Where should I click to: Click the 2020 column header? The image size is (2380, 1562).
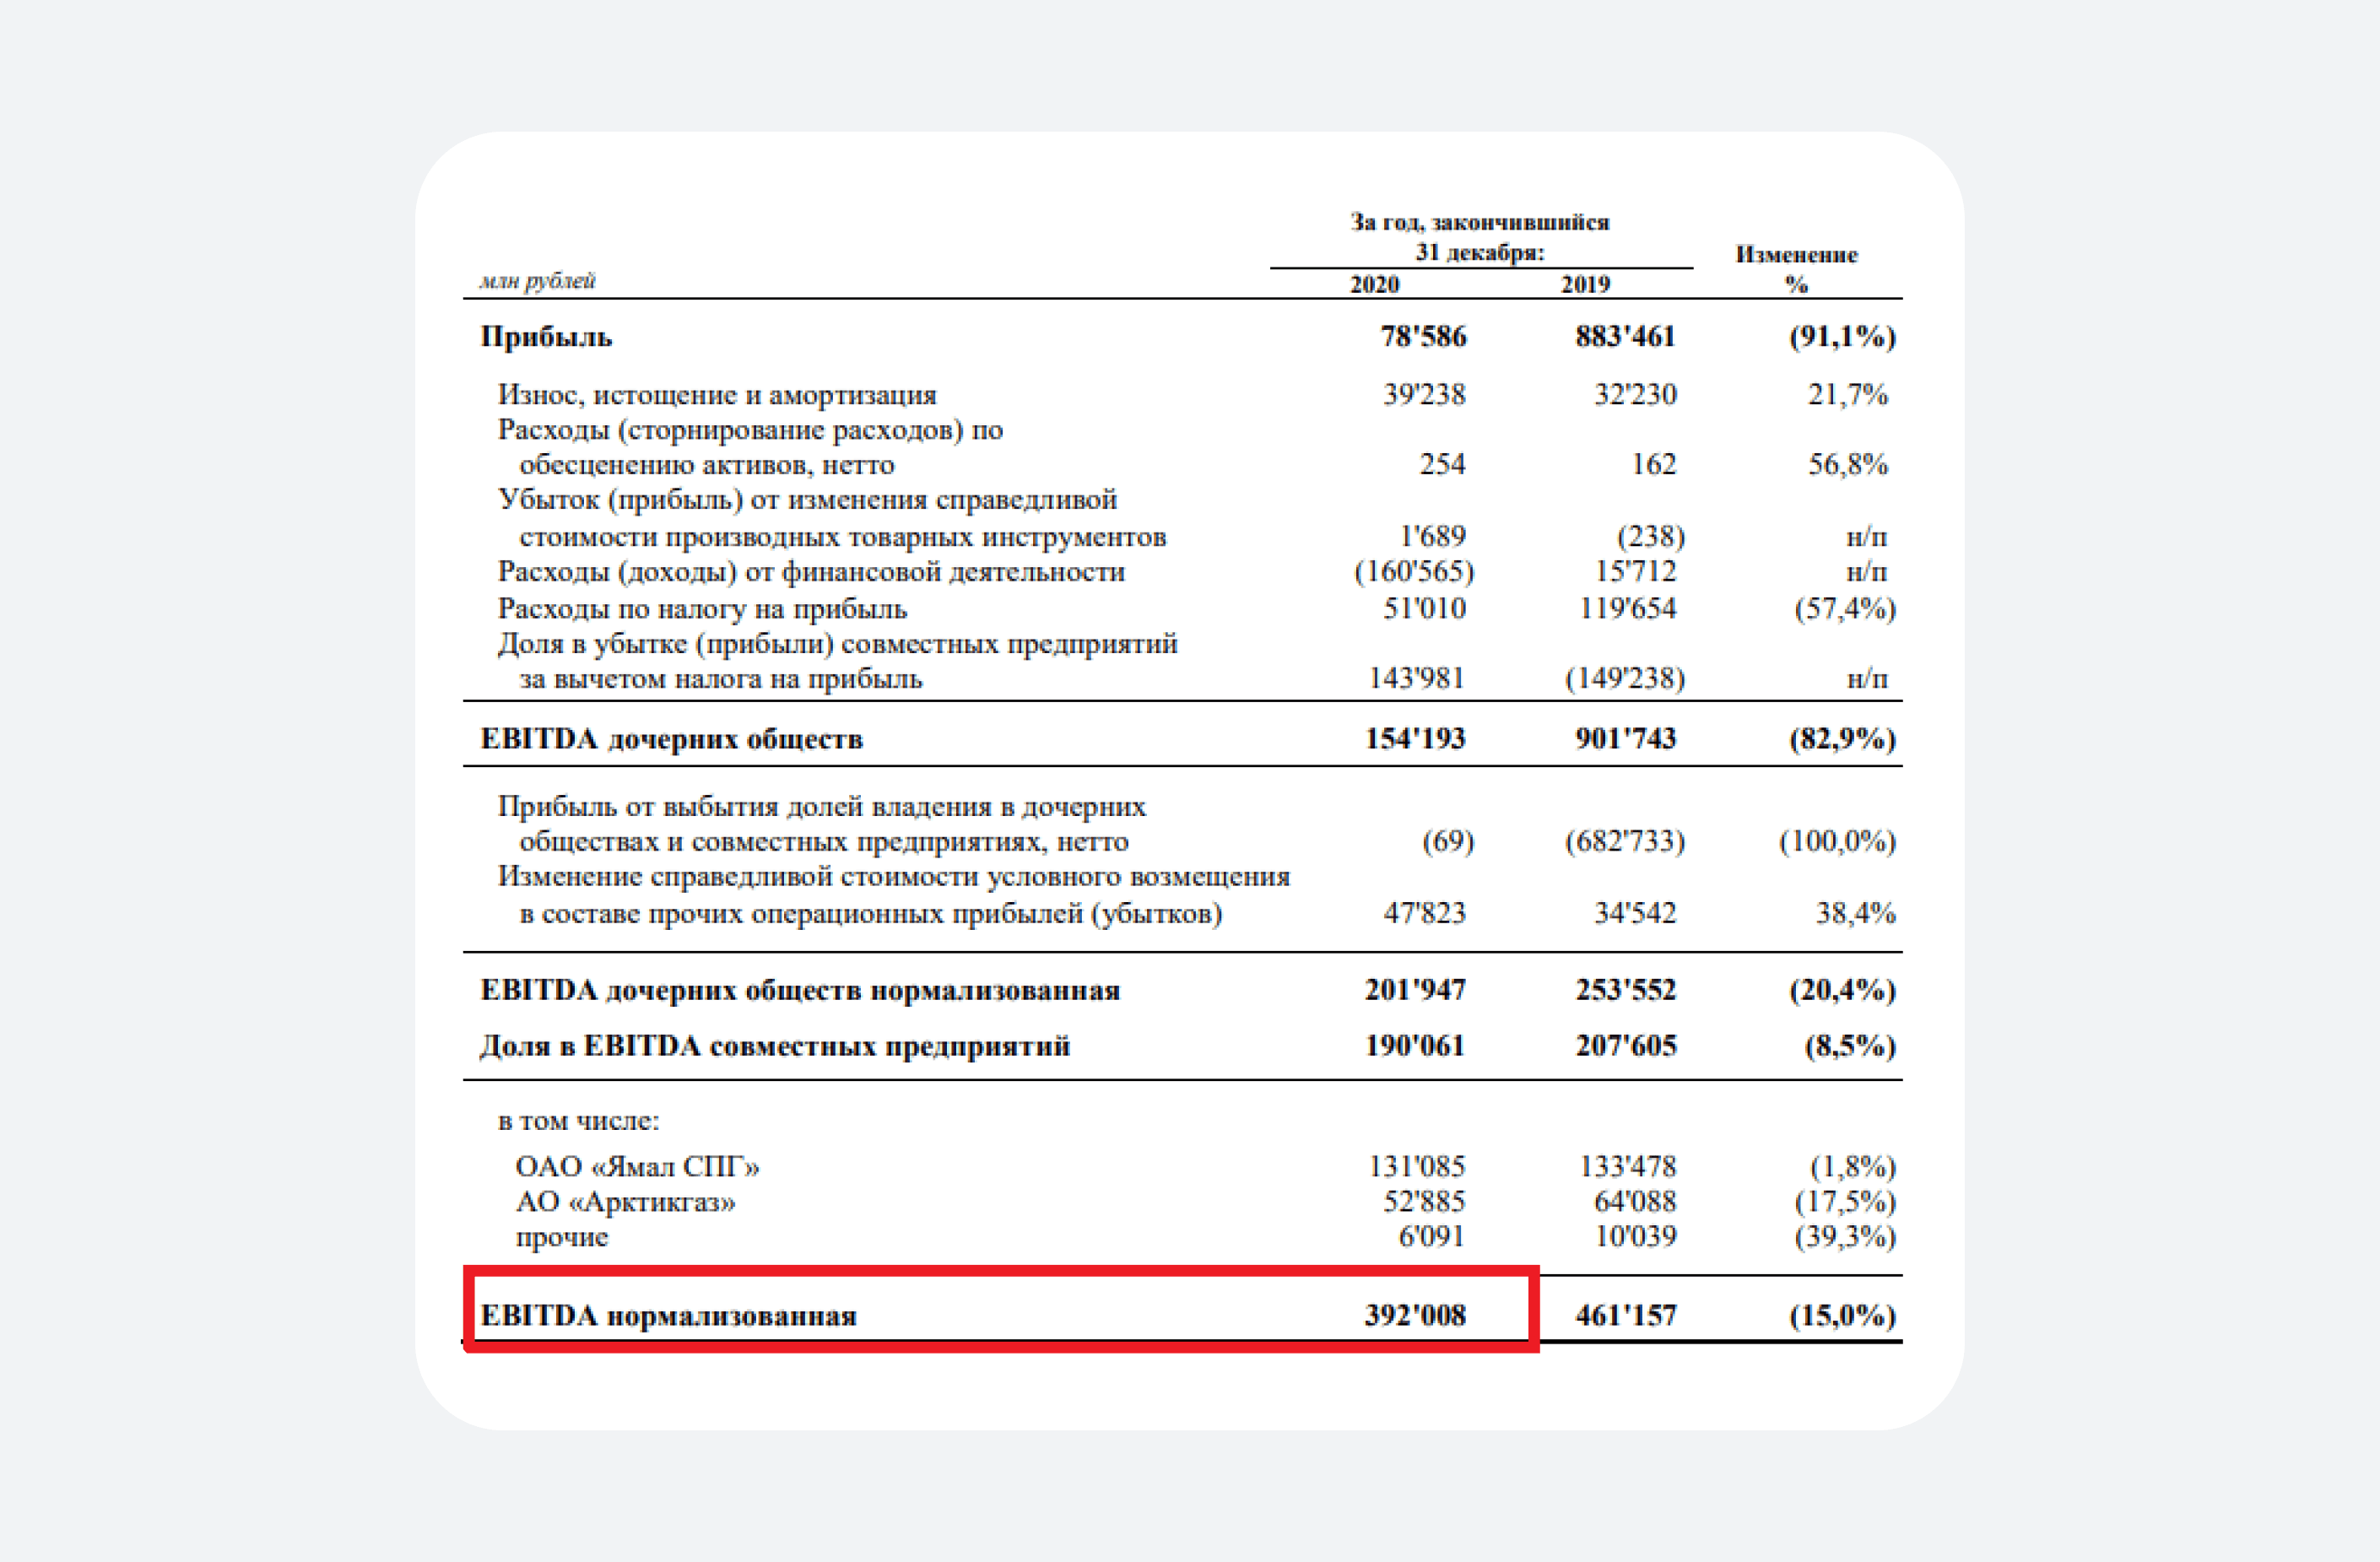pyautogui.click(x=1374, y=284)
